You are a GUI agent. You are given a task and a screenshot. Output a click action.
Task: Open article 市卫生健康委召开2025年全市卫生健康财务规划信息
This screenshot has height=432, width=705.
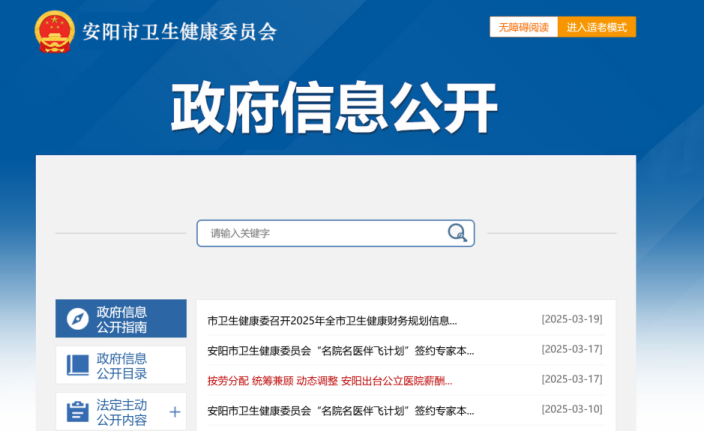(332, 321)
